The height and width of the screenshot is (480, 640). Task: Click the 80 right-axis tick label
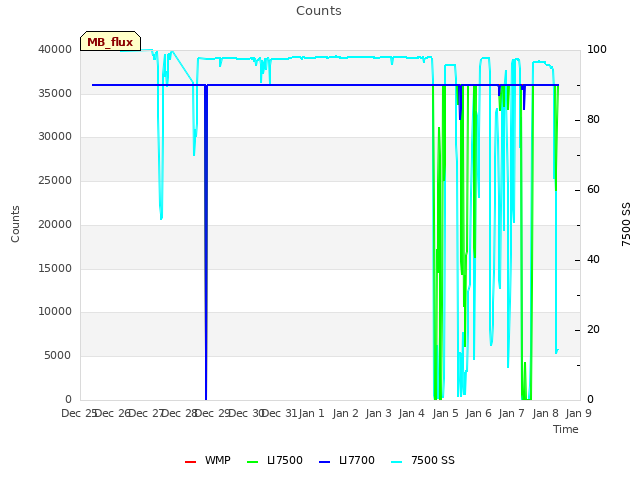pyautogui.click(x=593, y=120)
